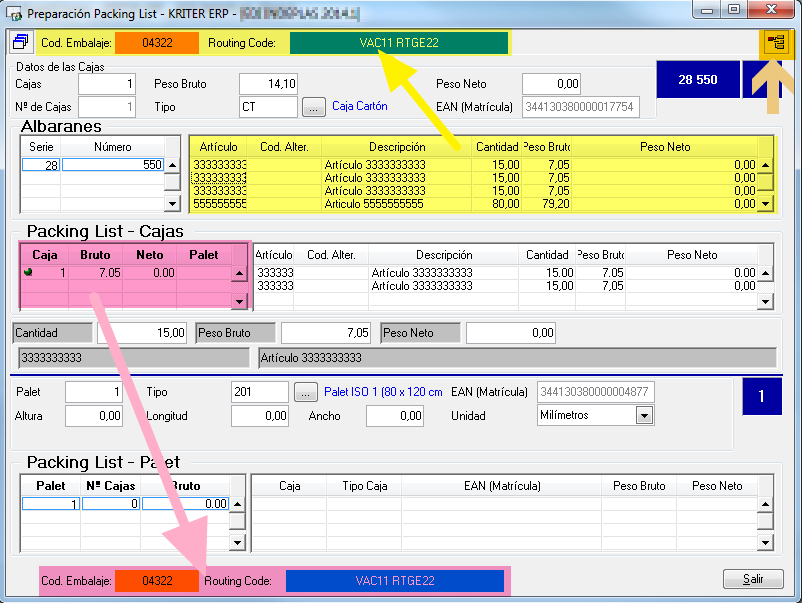Click the scroll up arrow of the Serie/Número list
Viewport: 803px width, 604px height.
[x=173, y=165]
